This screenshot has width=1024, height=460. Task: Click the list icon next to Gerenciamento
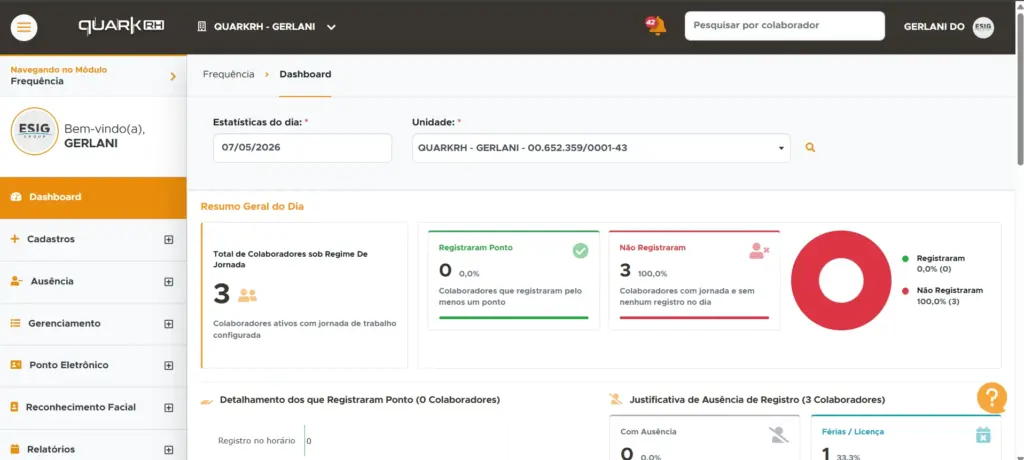tap(16, 323)
